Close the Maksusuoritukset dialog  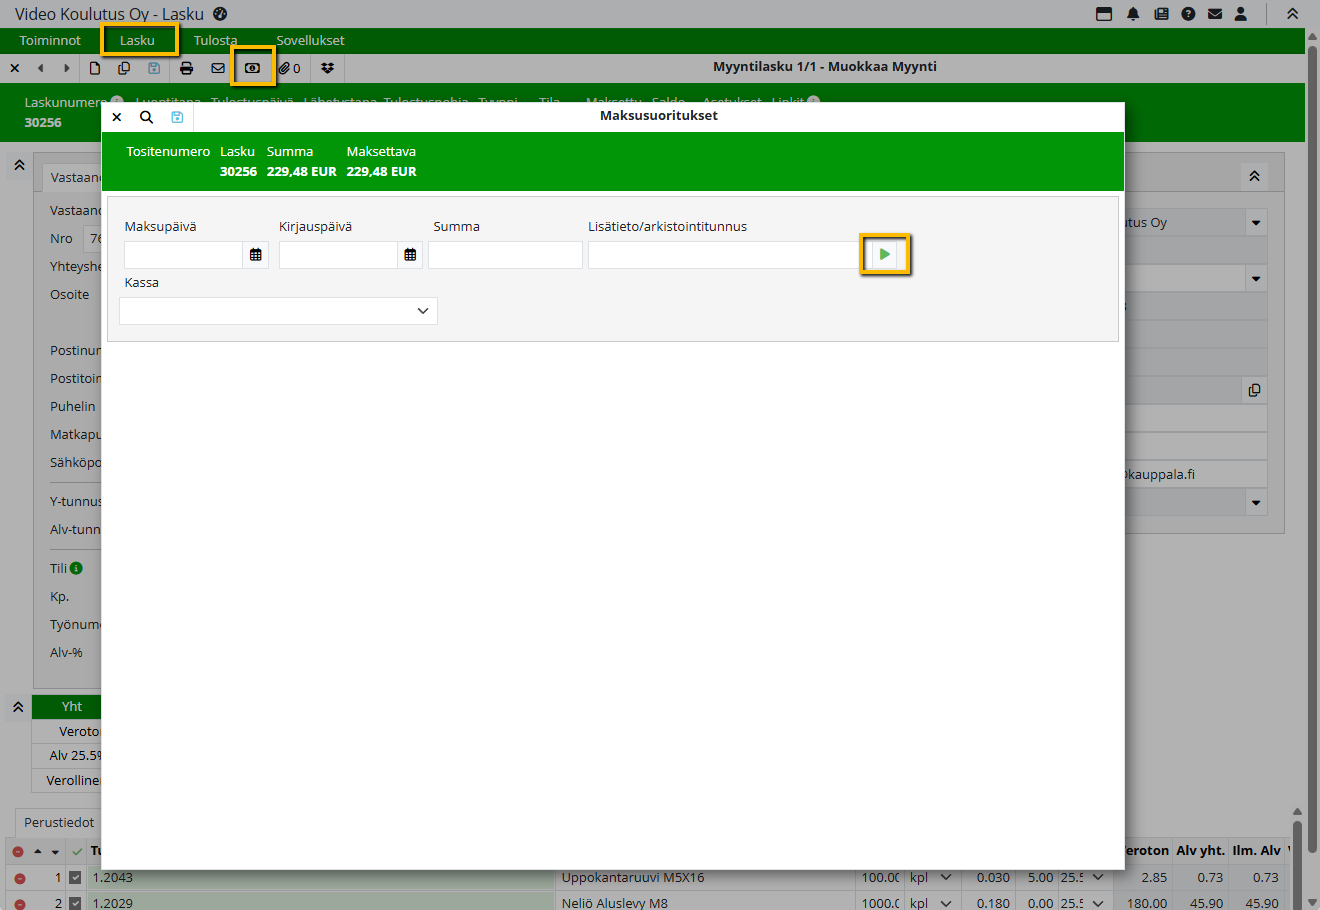117,117
